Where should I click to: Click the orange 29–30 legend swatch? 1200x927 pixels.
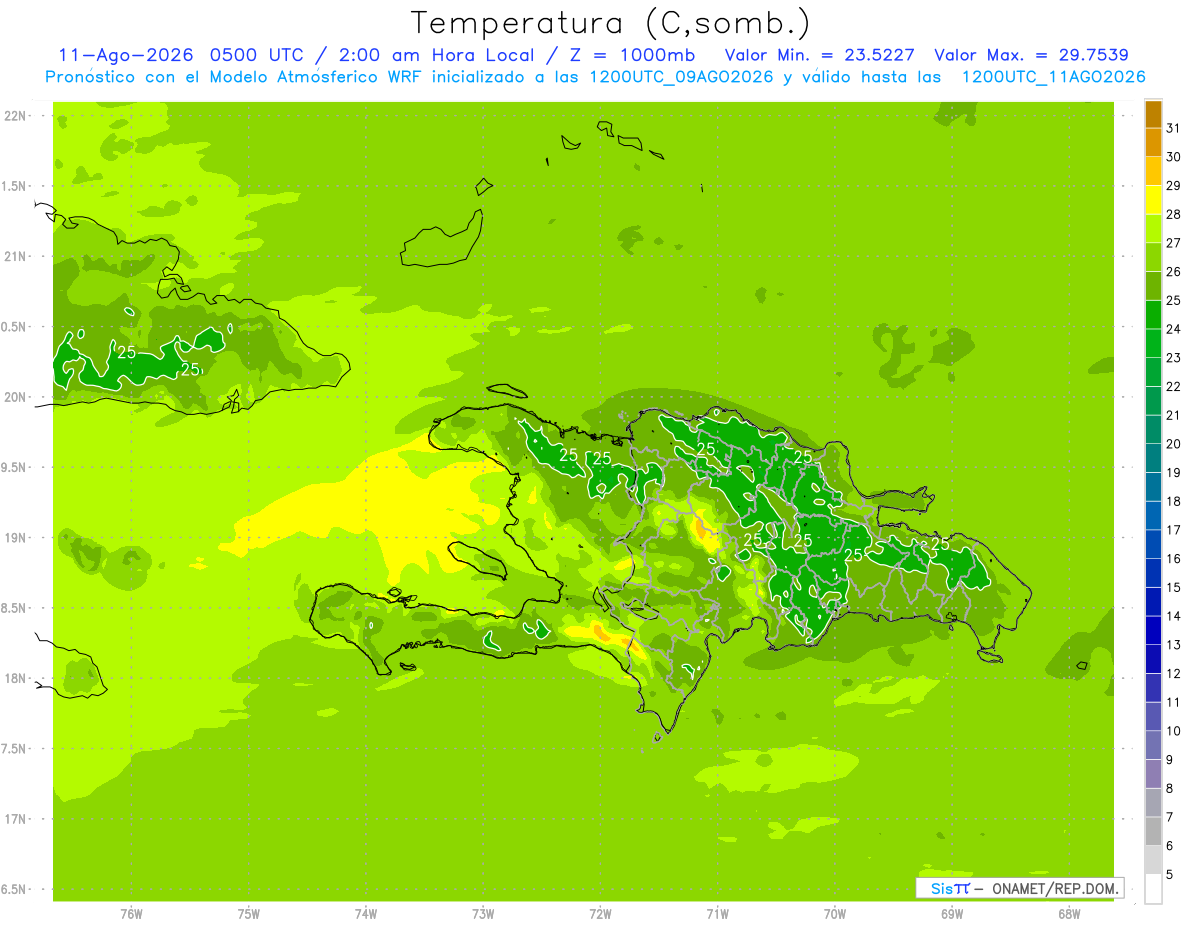pyautogui.click(x=1153, y=142)
